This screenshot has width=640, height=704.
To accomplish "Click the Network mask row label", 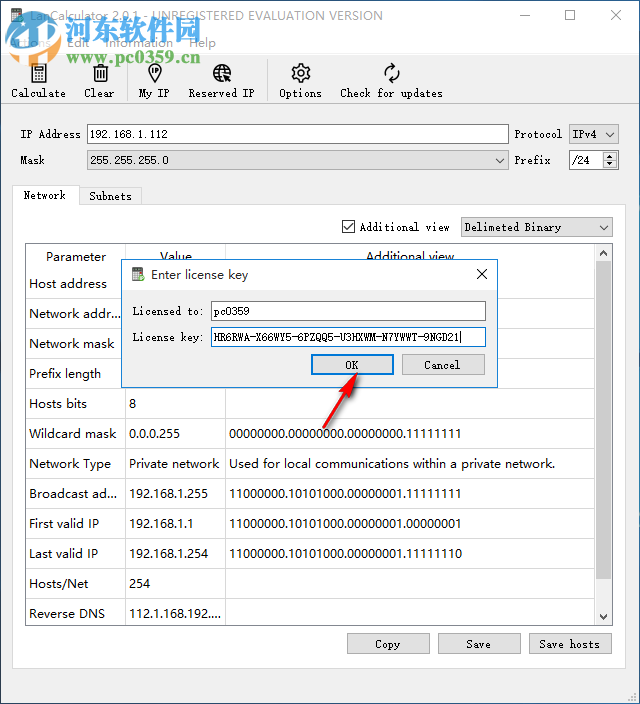I will [72, 344].
